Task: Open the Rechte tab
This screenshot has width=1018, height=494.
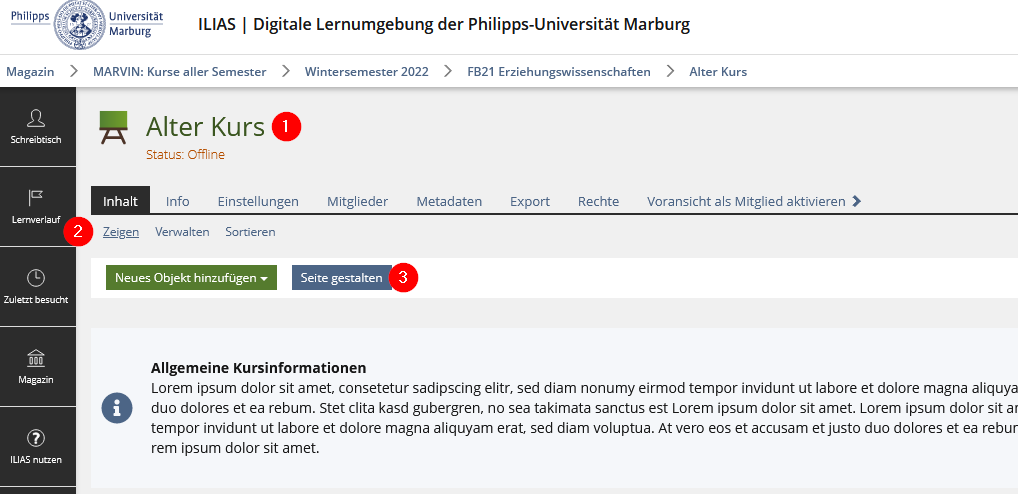Action: pyautogui.click(x=598, y=201)
